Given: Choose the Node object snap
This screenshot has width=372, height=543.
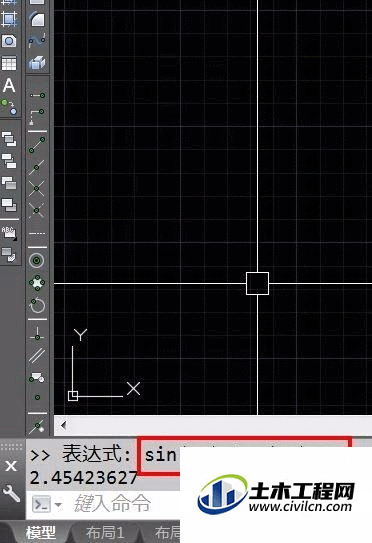Looking at the screenshot, I should click(x=37, y=397).
